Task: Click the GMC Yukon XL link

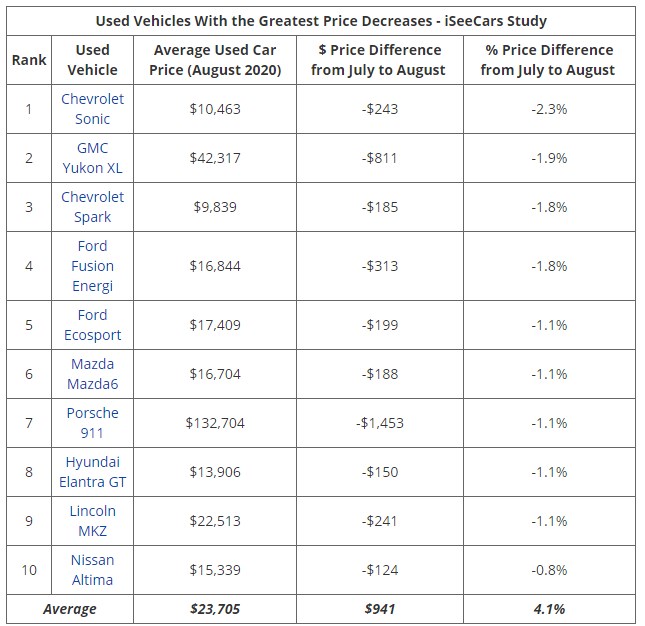Action: (x=92, y=158)
